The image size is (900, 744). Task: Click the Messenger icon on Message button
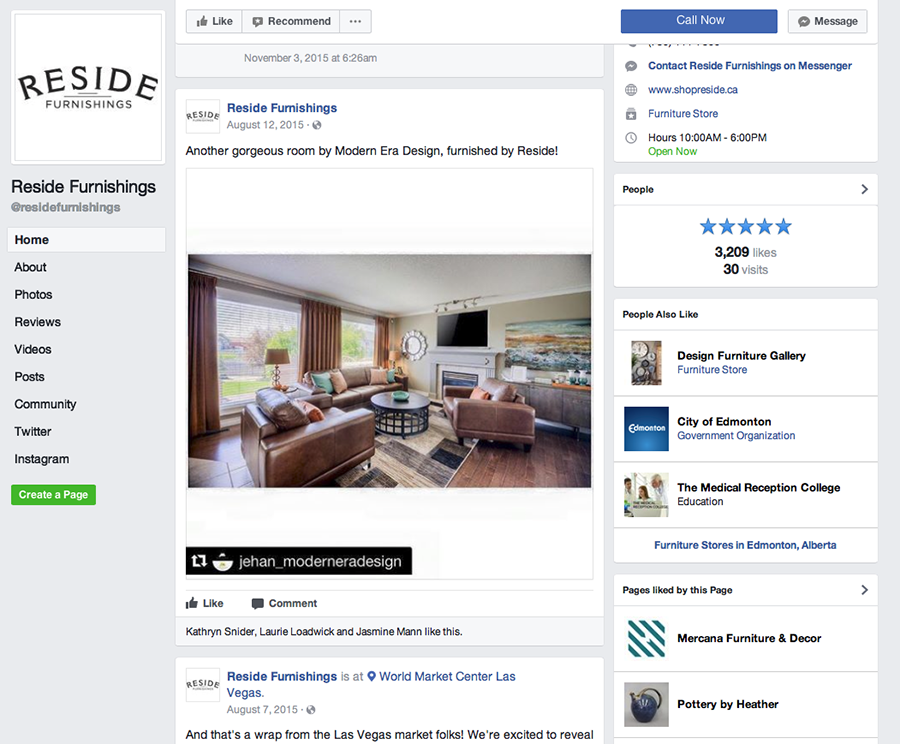pyautogui.click(x=804, y=21)
